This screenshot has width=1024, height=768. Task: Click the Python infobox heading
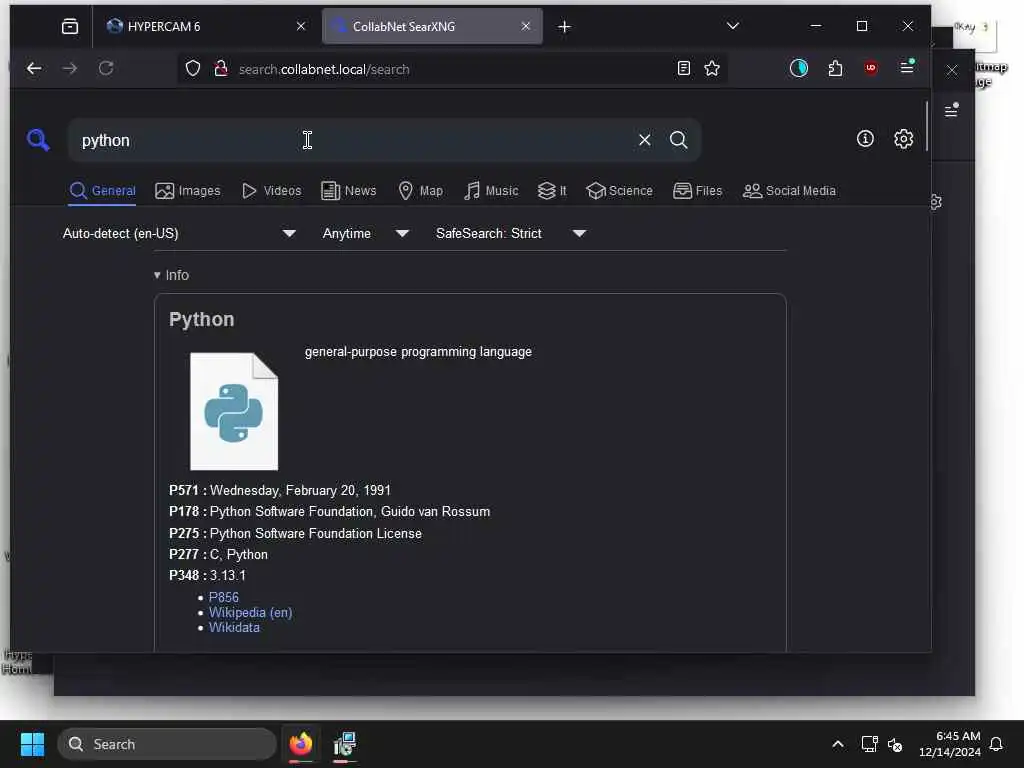click(x=201, y=319)
